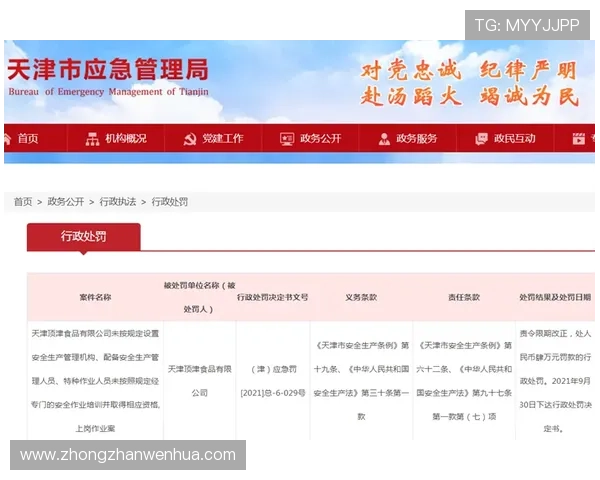
Task: Click the 义务条款 cell citing 第十九条
Action: (x=361, y=381)
